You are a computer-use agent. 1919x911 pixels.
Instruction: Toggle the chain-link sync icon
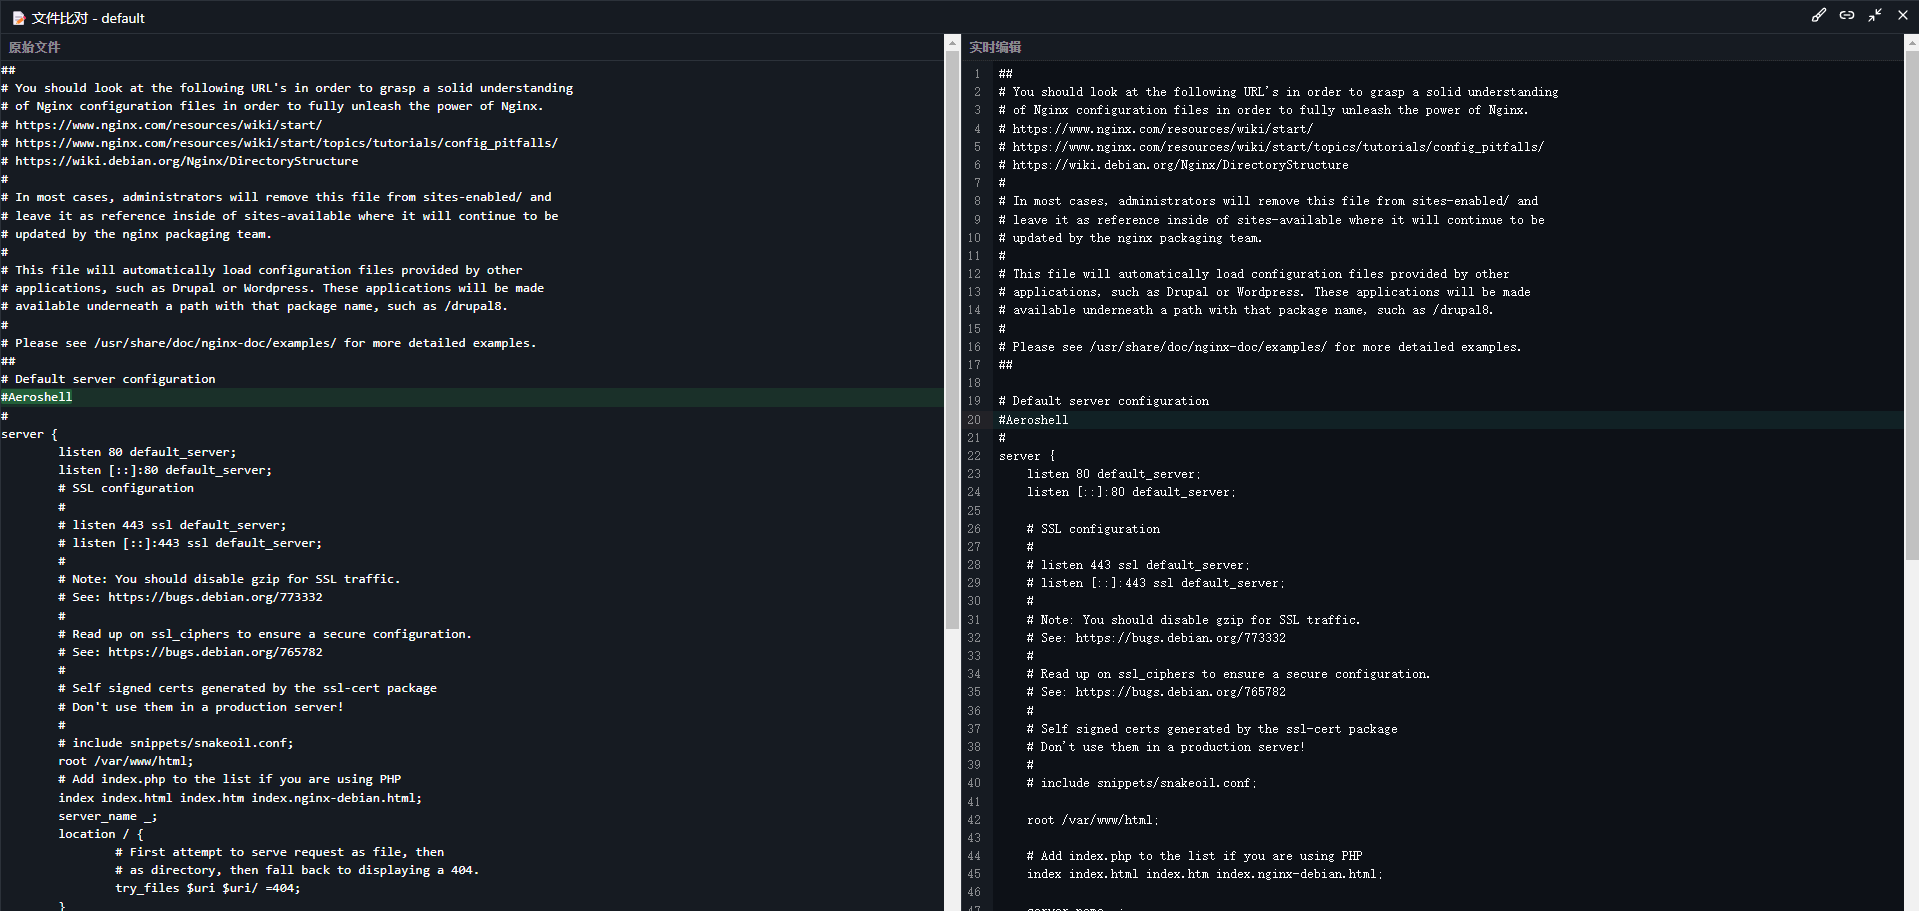[1847, 15]
